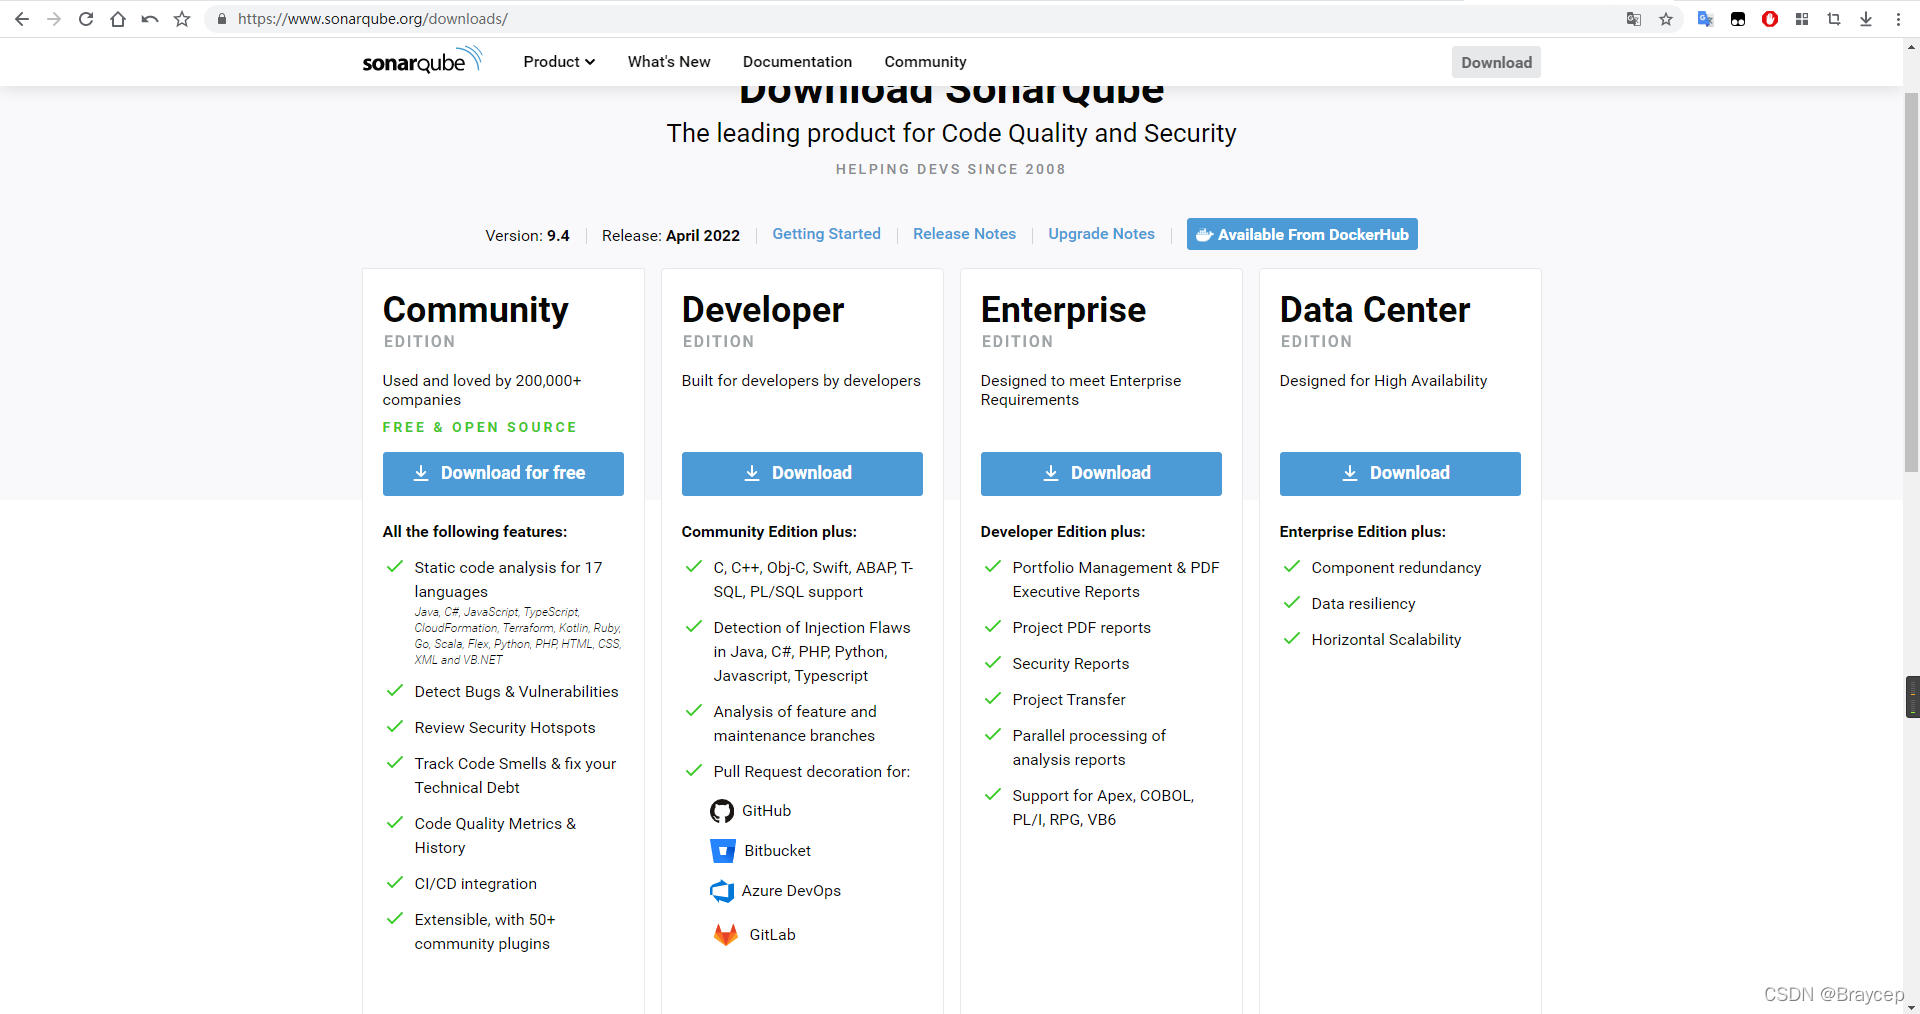This screenshot has width=1920, height=1014.
Task: Click the 'Release: April 2022' text
Action: [671, 236]
